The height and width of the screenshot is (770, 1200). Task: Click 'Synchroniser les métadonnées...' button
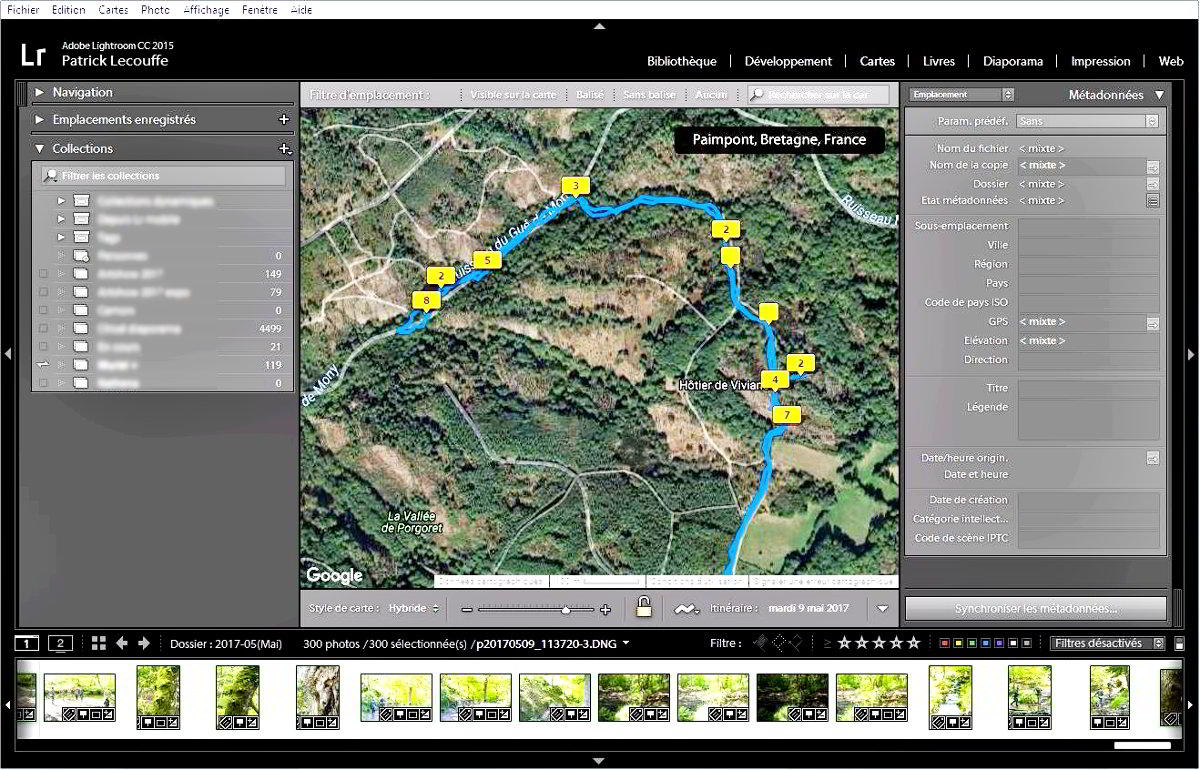coord(1035,608)
